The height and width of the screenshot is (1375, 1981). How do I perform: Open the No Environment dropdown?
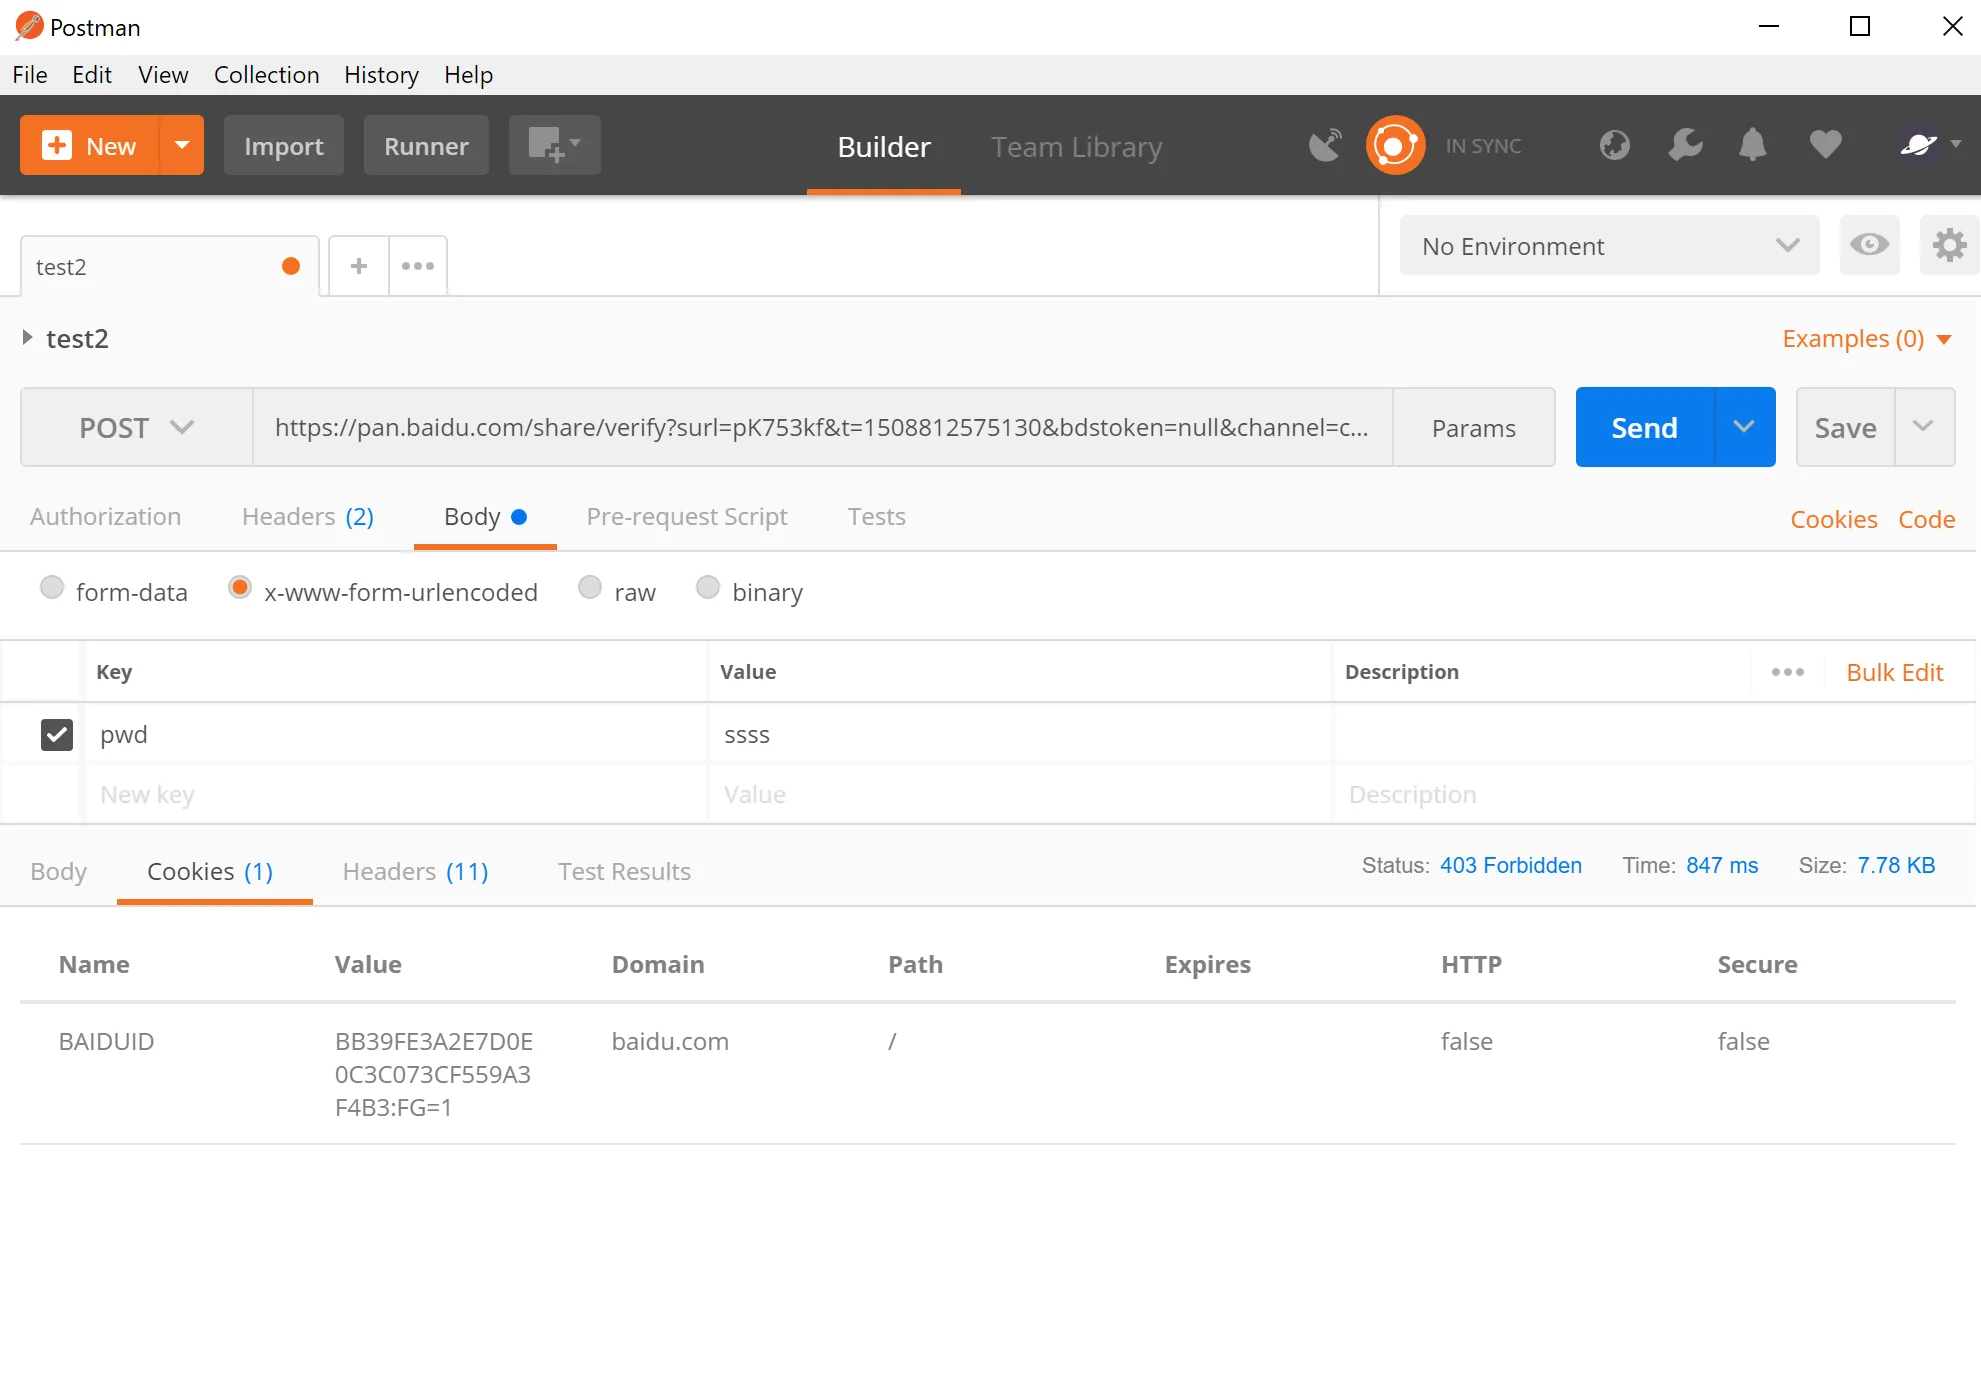pyautogui.click(x=1609, y=246)
